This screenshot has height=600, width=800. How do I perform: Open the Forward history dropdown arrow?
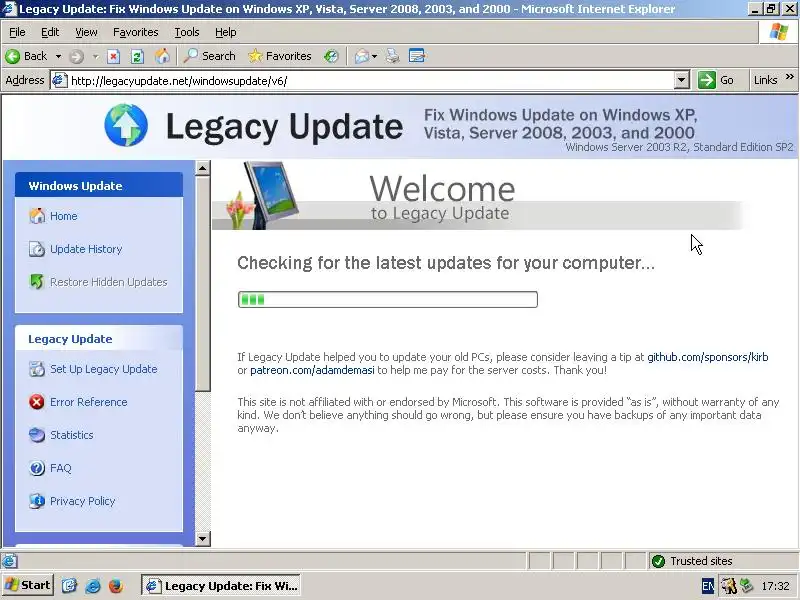point(95,56)
